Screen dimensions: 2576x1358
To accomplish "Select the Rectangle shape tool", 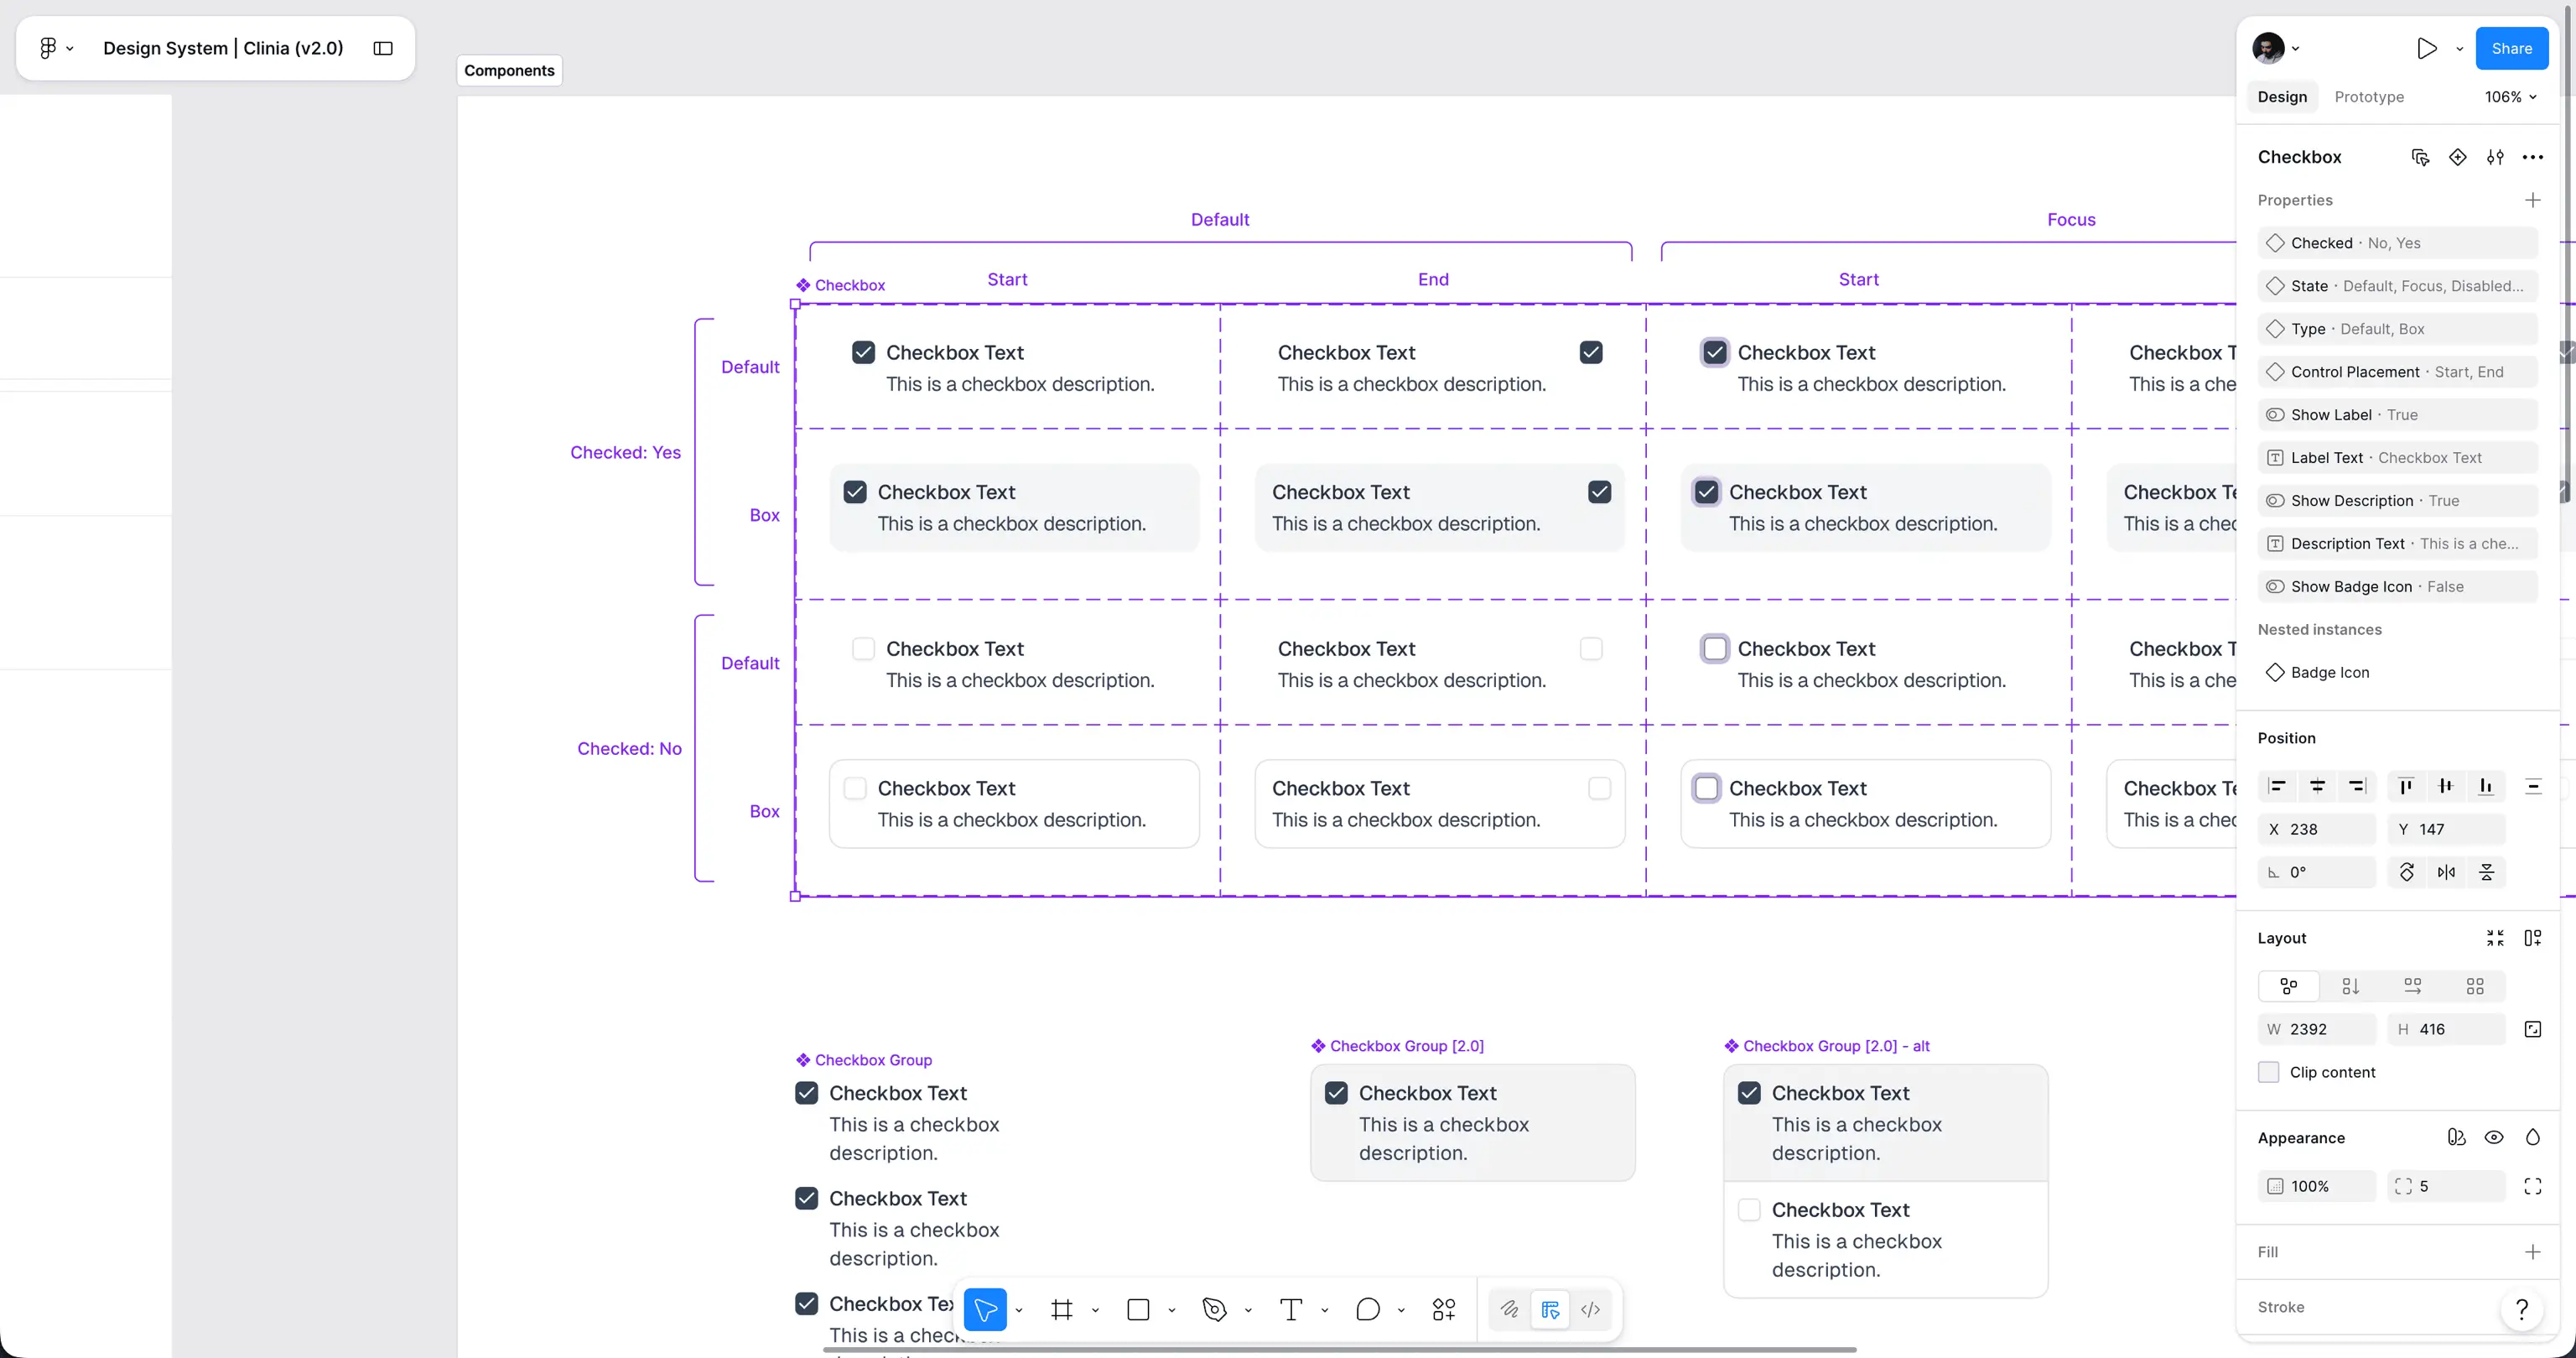I will tap(1138, 1309).
